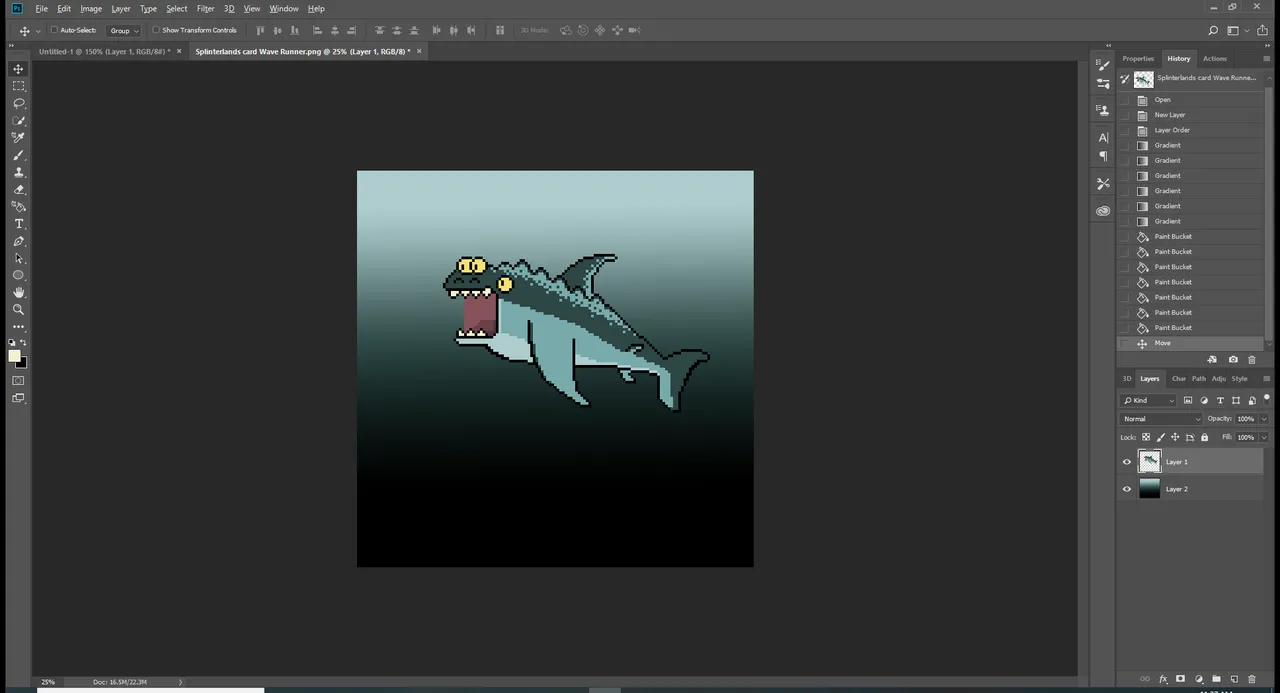The width and height of the screenshot is (1280, 693).
Task: Open the Layers panel flyout menu
Action: (1267, 379)
